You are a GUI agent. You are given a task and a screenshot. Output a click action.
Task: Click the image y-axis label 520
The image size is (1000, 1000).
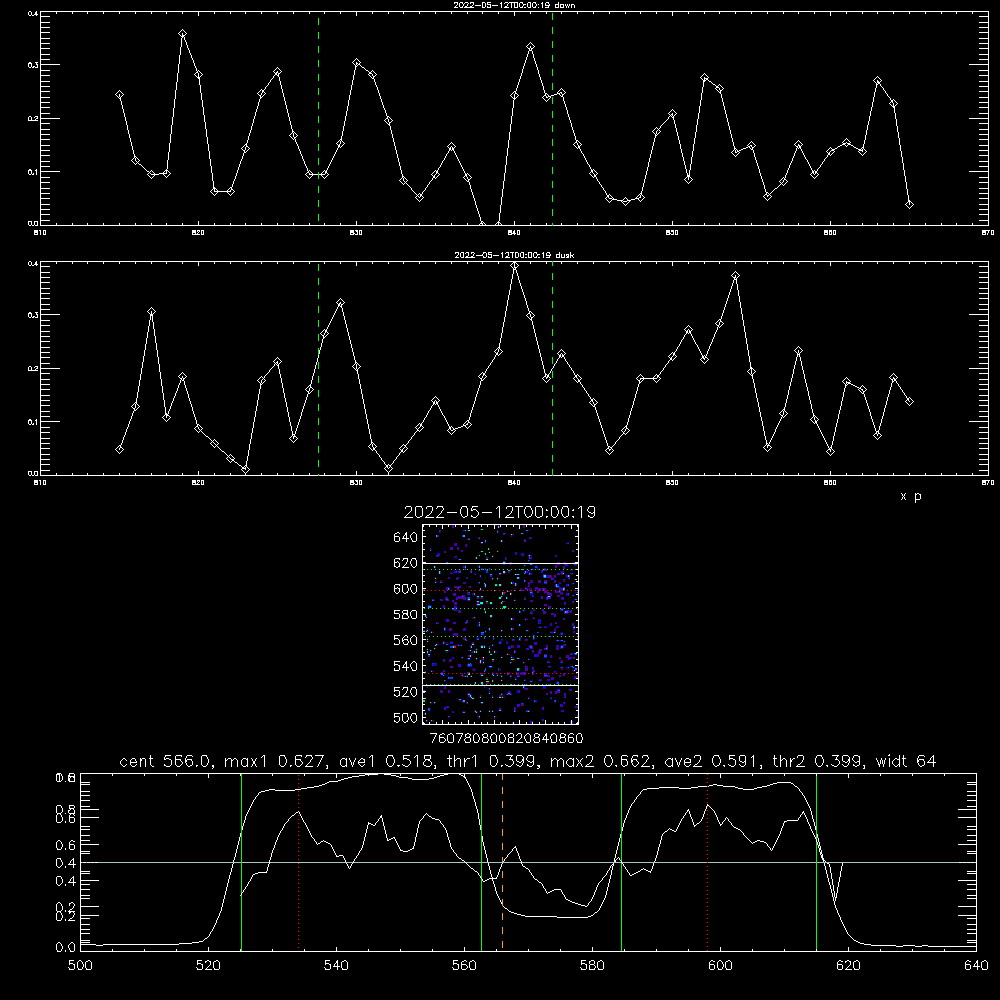click(405, 692)
